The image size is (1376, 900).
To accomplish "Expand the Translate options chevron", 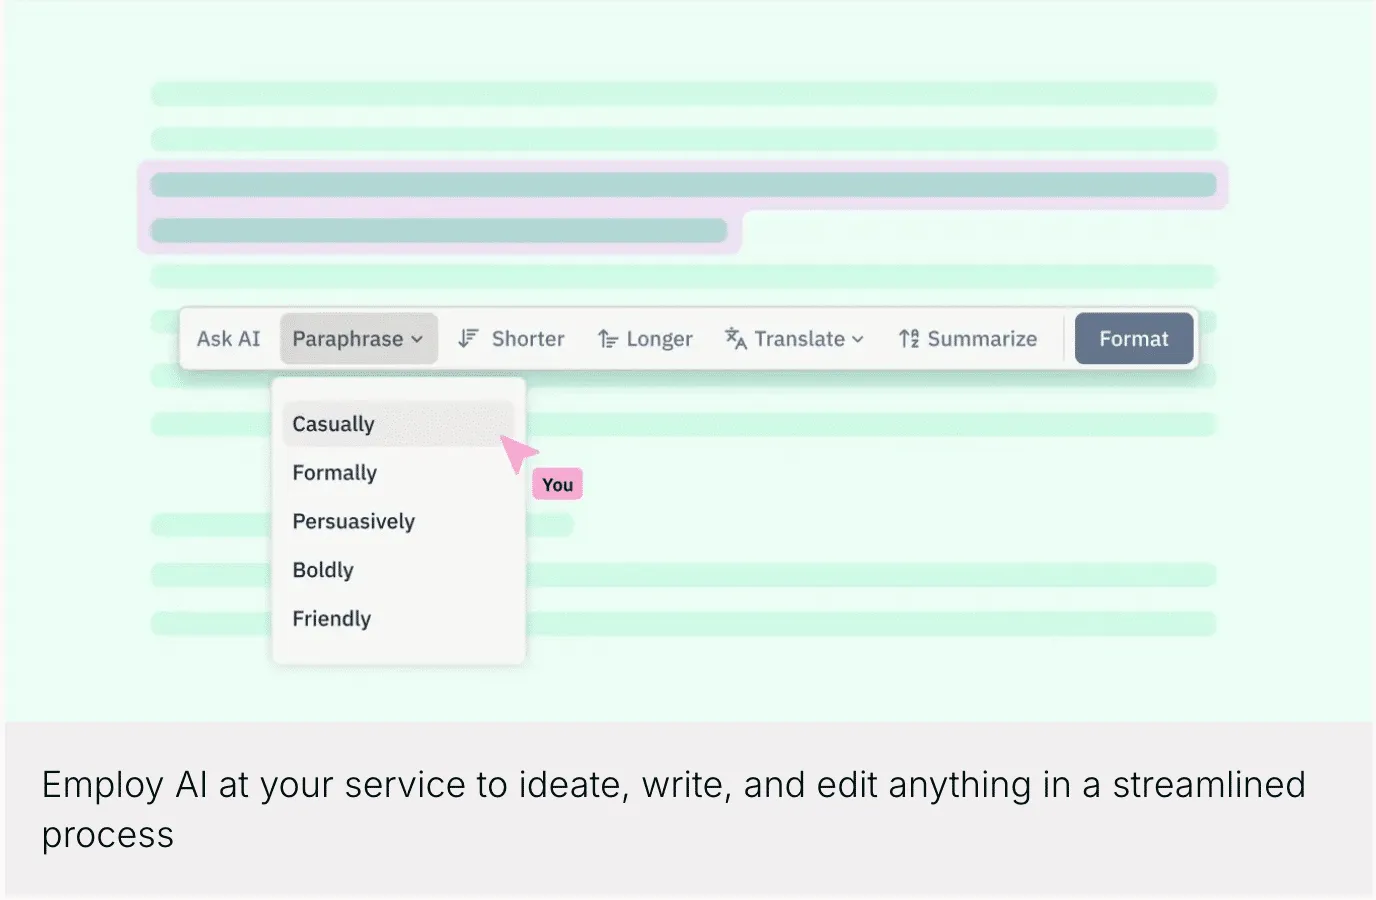I will (858, 339).
